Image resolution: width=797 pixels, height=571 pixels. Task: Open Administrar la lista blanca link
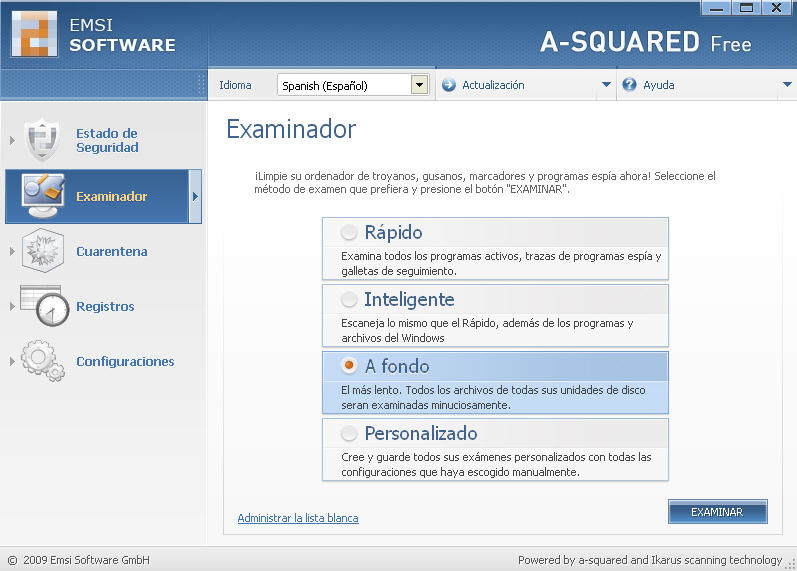[x=298, y=518]
